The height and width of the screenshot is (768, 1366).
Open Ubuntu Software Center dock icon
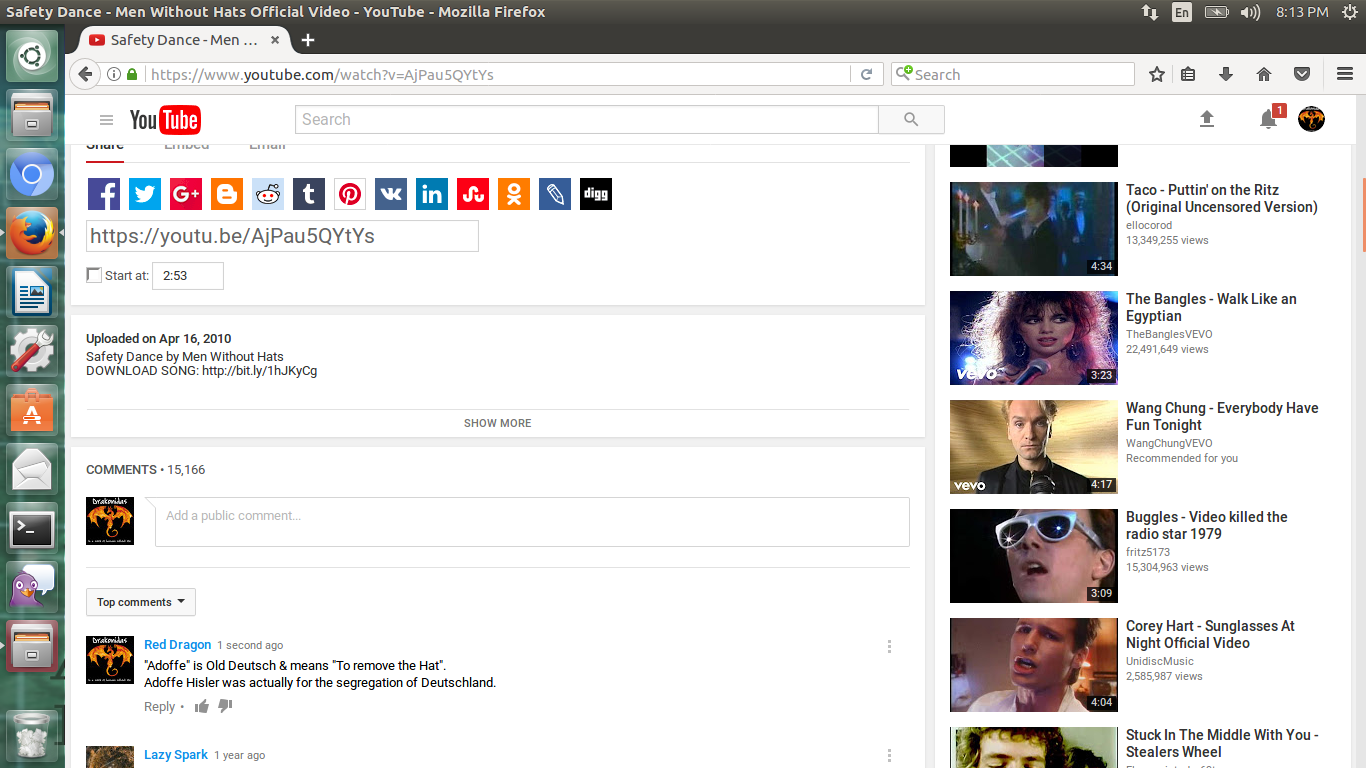(x=32, y=411)
